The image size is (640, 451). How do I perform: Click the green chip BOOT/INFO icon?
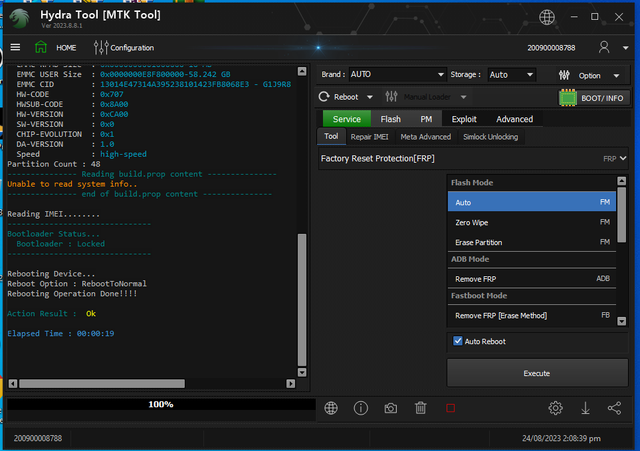click(x=568, y=98)
